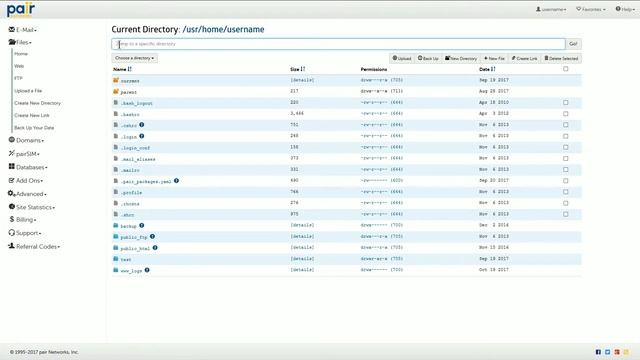640x360 pixels.
Task: Open Web under the Files menu
Action: click(x=19, y=66)
